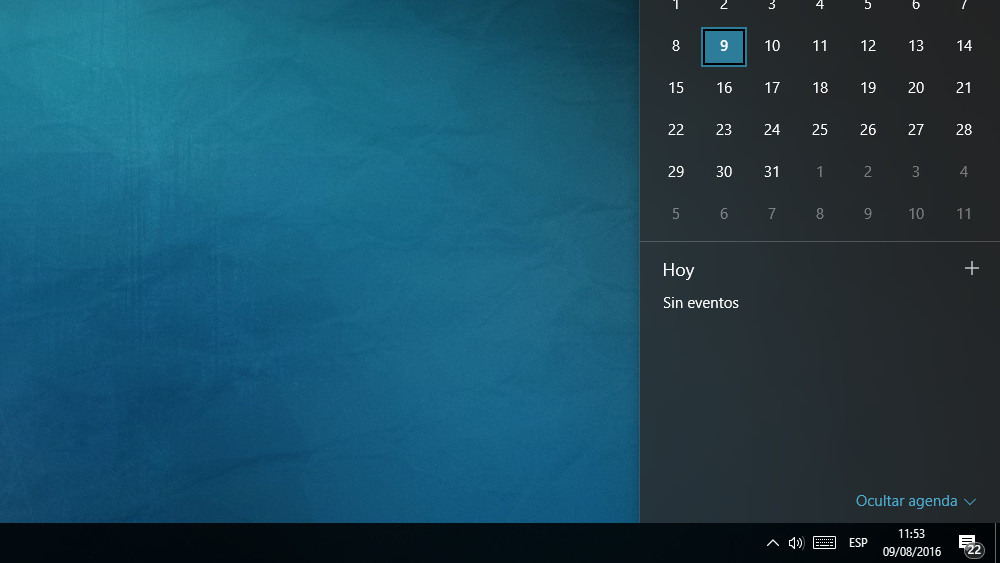This screenshot has width=1000, height=563.
Task: Select greyed next-month day 4 in 29–31 row
Action: click(x=964, y=172)
